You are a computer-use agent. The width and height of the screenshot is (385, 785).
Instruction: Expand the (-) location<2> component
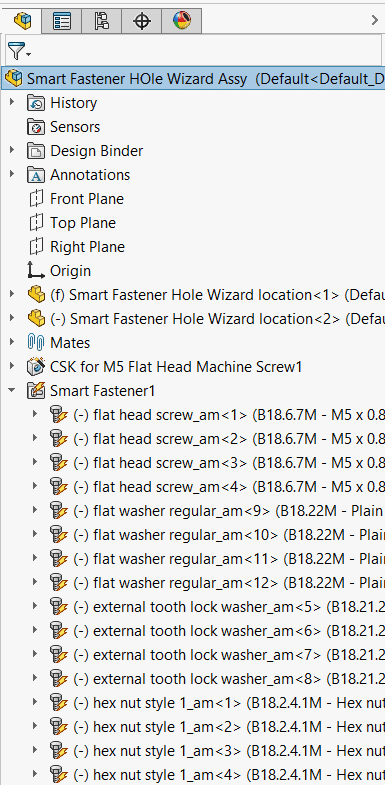pyautogui.click(x=13, y=318)
